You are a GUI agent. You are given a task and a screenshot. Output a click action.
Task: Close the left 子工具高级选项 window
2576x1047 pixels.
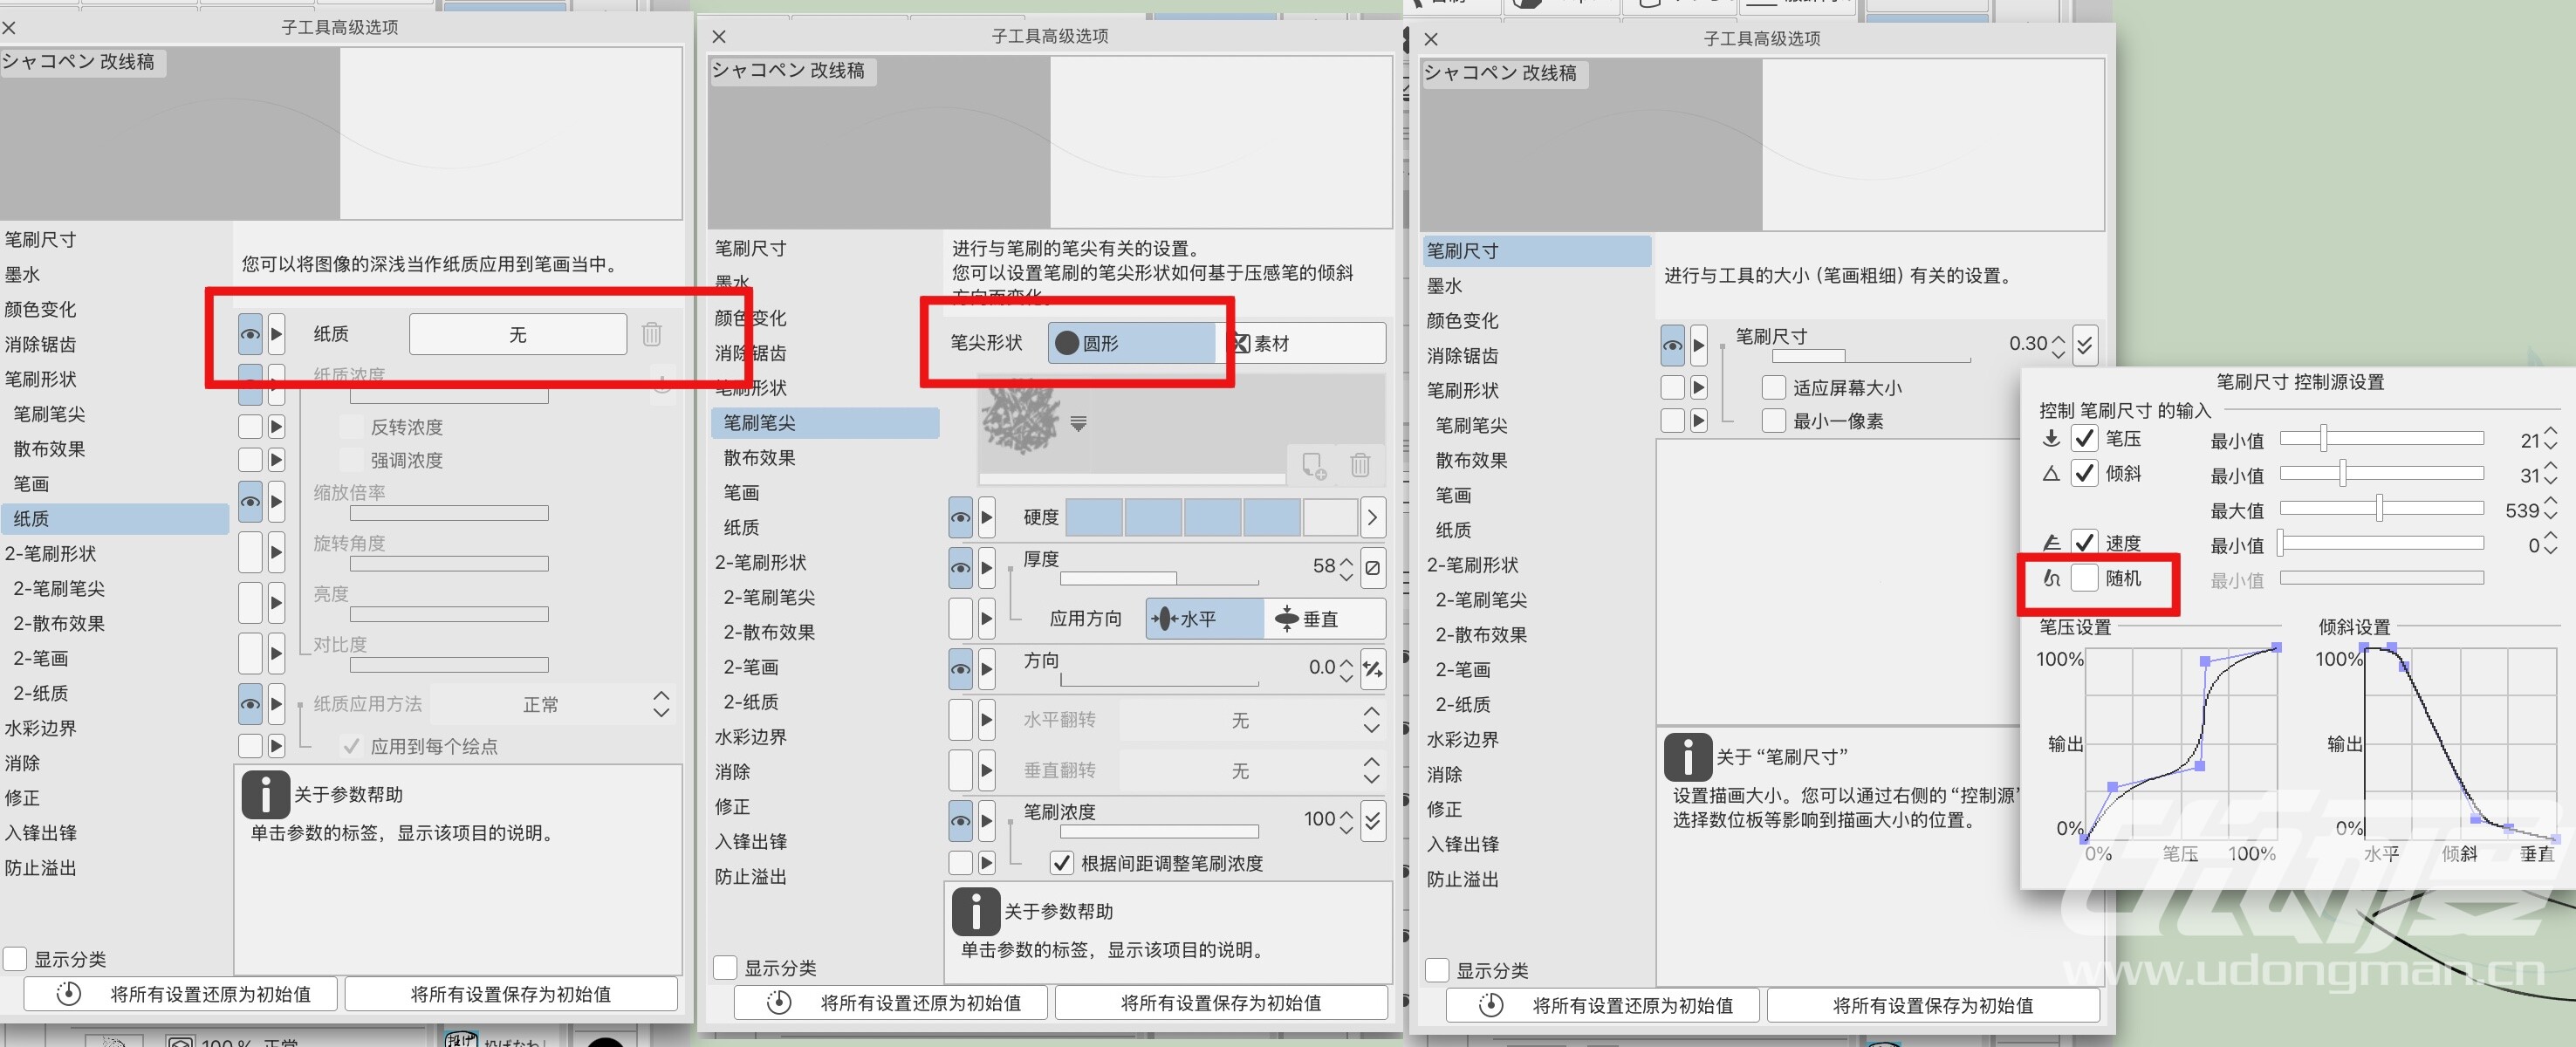coord(9,28)
